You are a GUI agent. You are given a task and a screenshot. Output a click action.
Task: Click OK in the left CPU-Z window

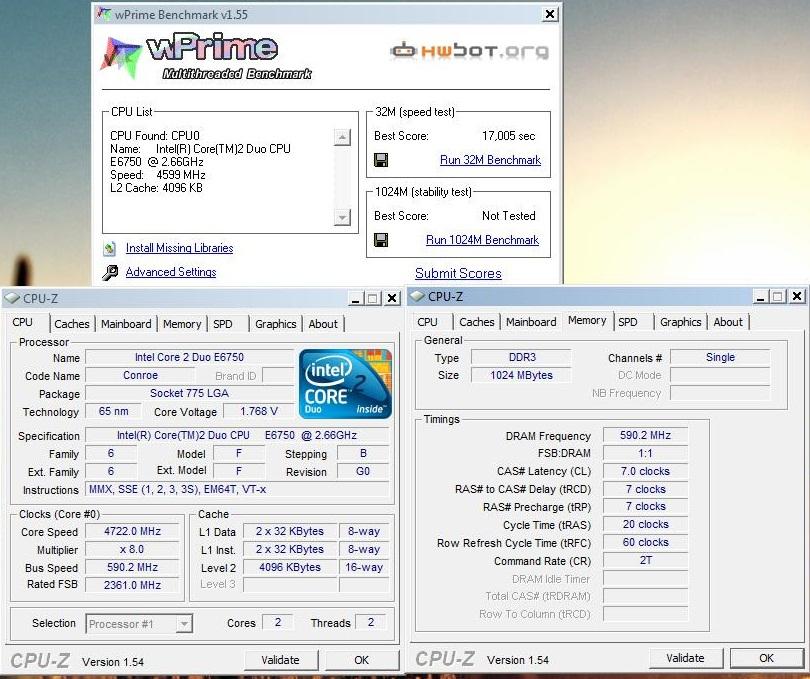point(362,660)
